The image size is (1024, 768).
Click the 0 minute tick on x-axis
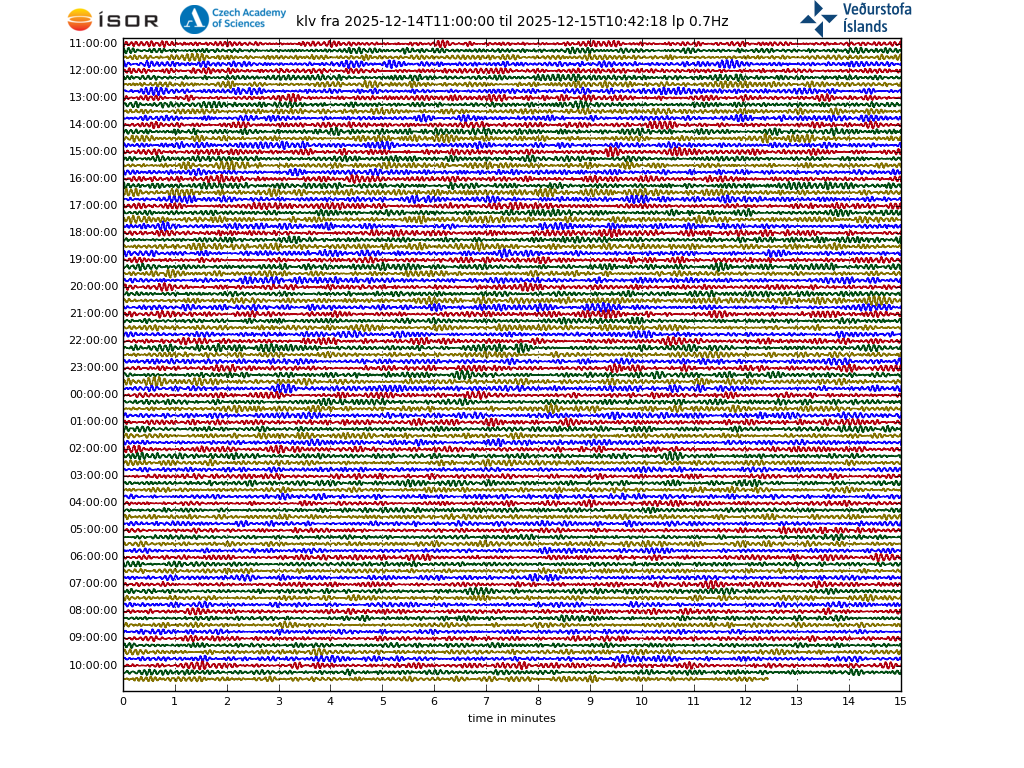123,701
